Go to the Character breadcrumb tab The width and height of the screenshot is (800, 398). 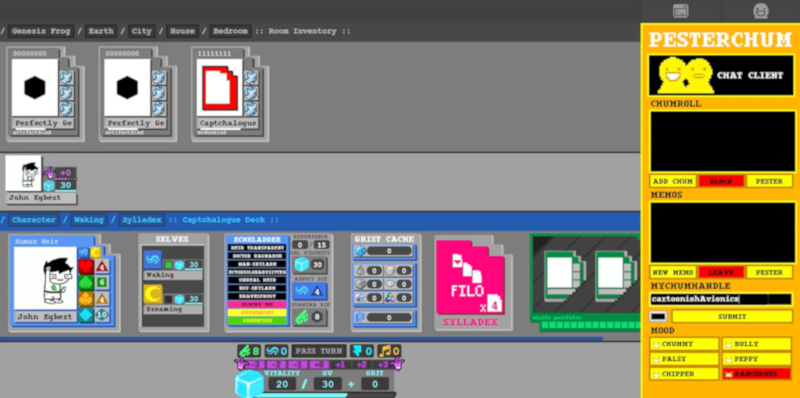[x=34, y=220]
